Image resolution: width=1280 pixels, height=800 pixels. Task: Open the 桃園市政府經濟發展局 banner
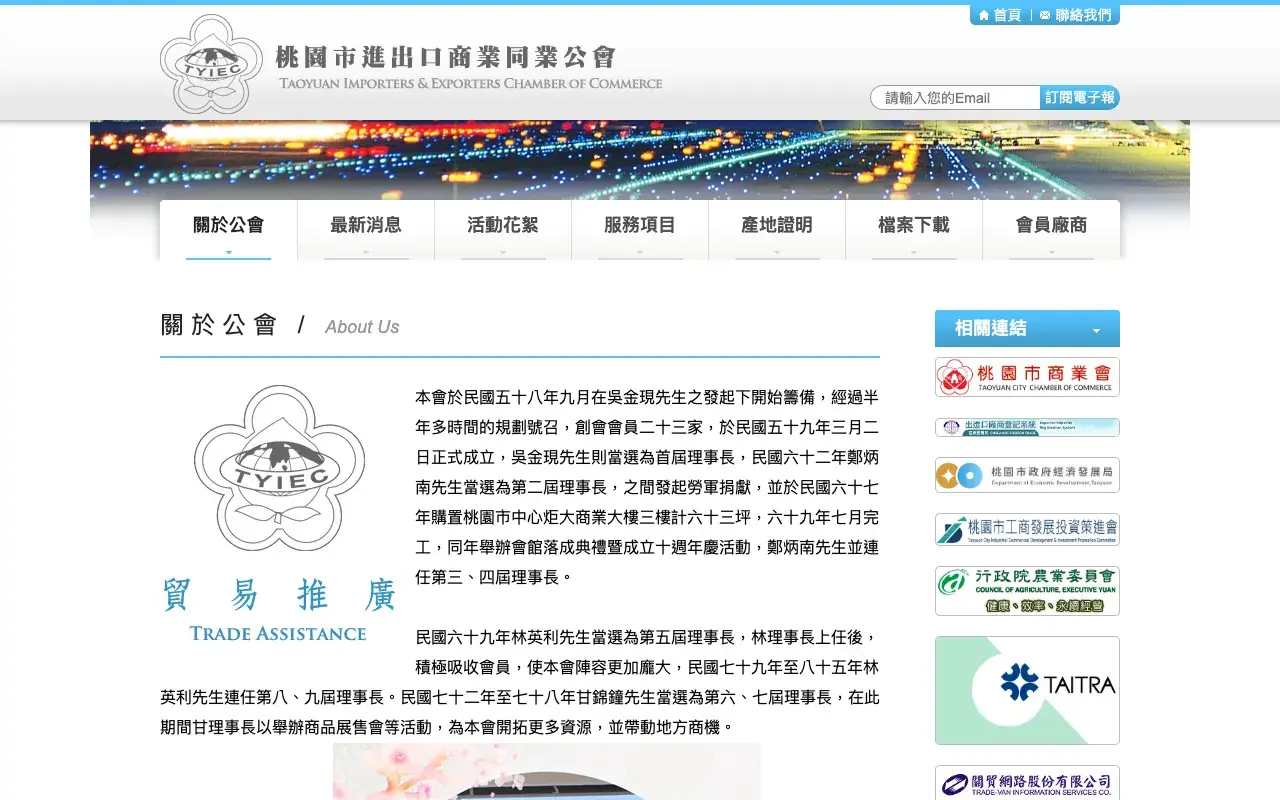point(1027,475)
